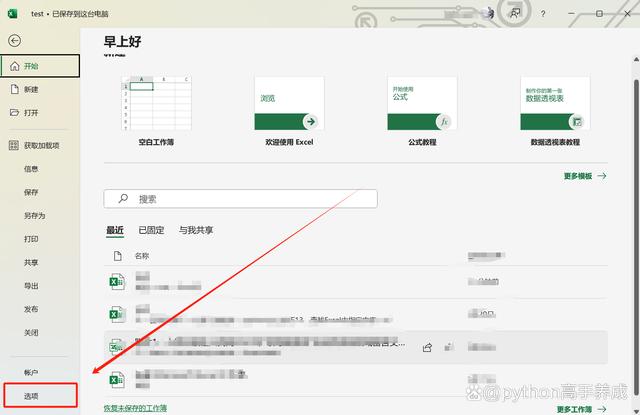Click the user account avatar in title bar
Screen dimensions: 640x415
tap(488, 13)
